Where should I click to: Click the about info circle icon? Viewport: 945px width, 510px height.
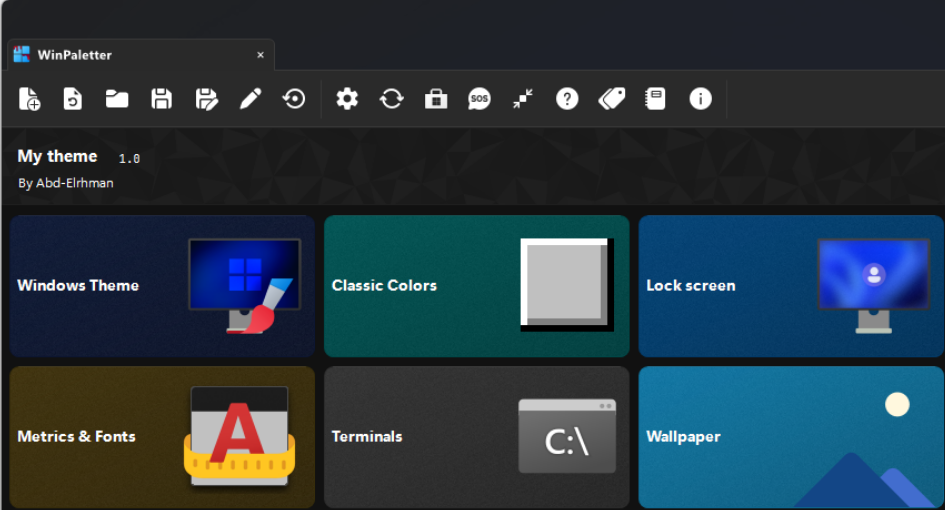click(x=700, y=98)
